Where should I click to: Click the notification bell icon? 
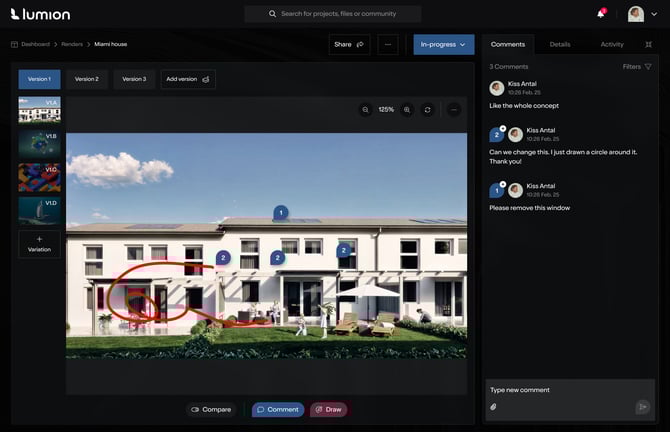click(600, 14)
